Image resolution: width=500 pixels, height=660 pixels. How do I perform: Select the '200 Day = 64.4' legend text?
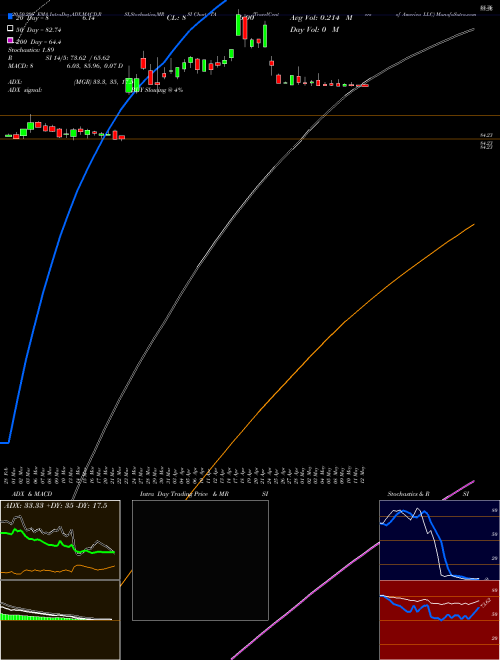38,42
